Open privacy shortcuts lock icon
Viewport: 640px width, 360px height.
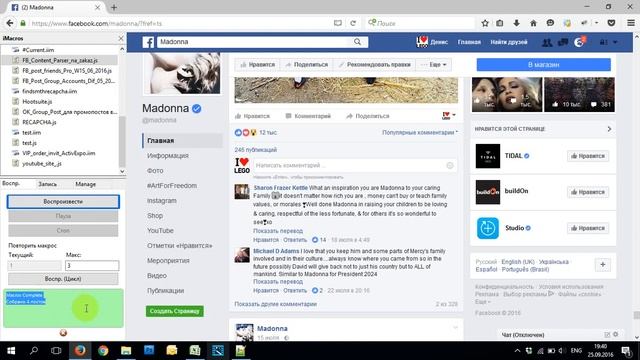coord(603,42)
